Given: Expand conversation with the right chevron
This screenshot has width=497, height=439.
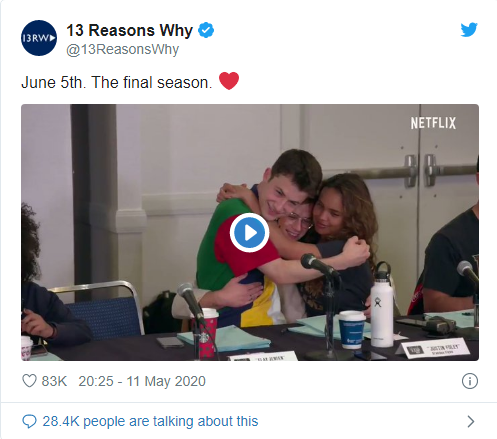Looking at the screenshot, I should point(471,421).
